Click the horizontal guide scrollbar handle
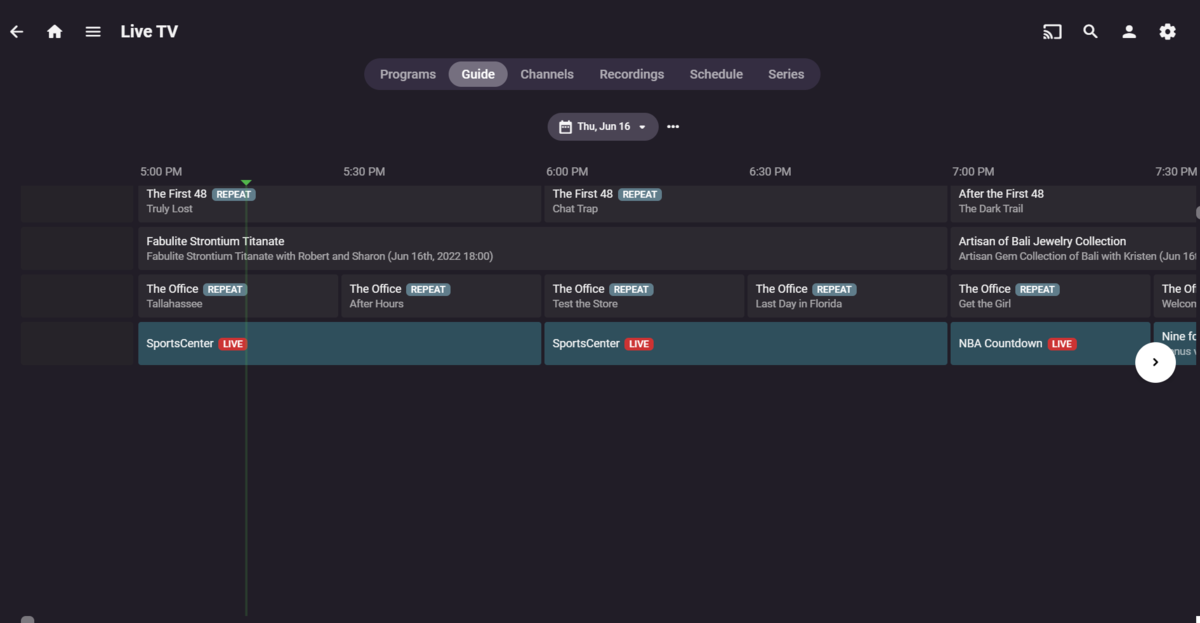The height and width of the screenshot is (623, 1200). click(x=28, y=620)
